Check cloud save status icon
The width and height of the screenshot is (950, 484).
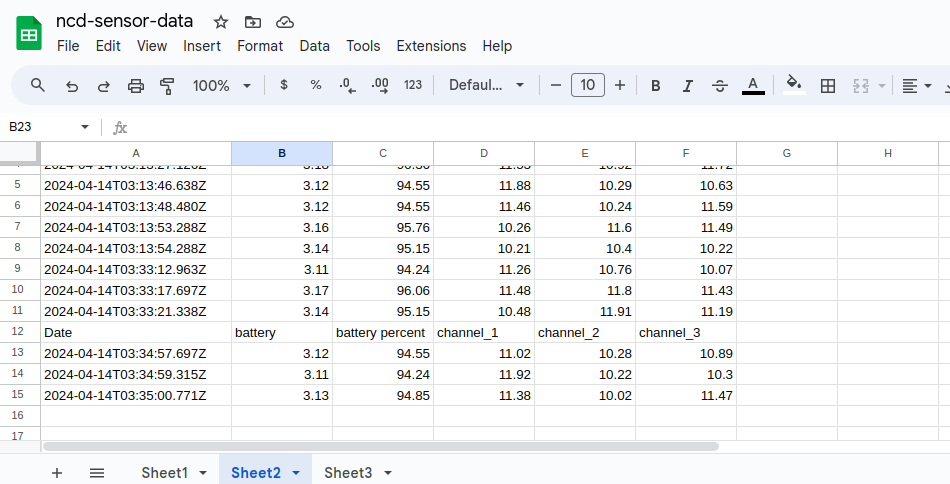285,22
